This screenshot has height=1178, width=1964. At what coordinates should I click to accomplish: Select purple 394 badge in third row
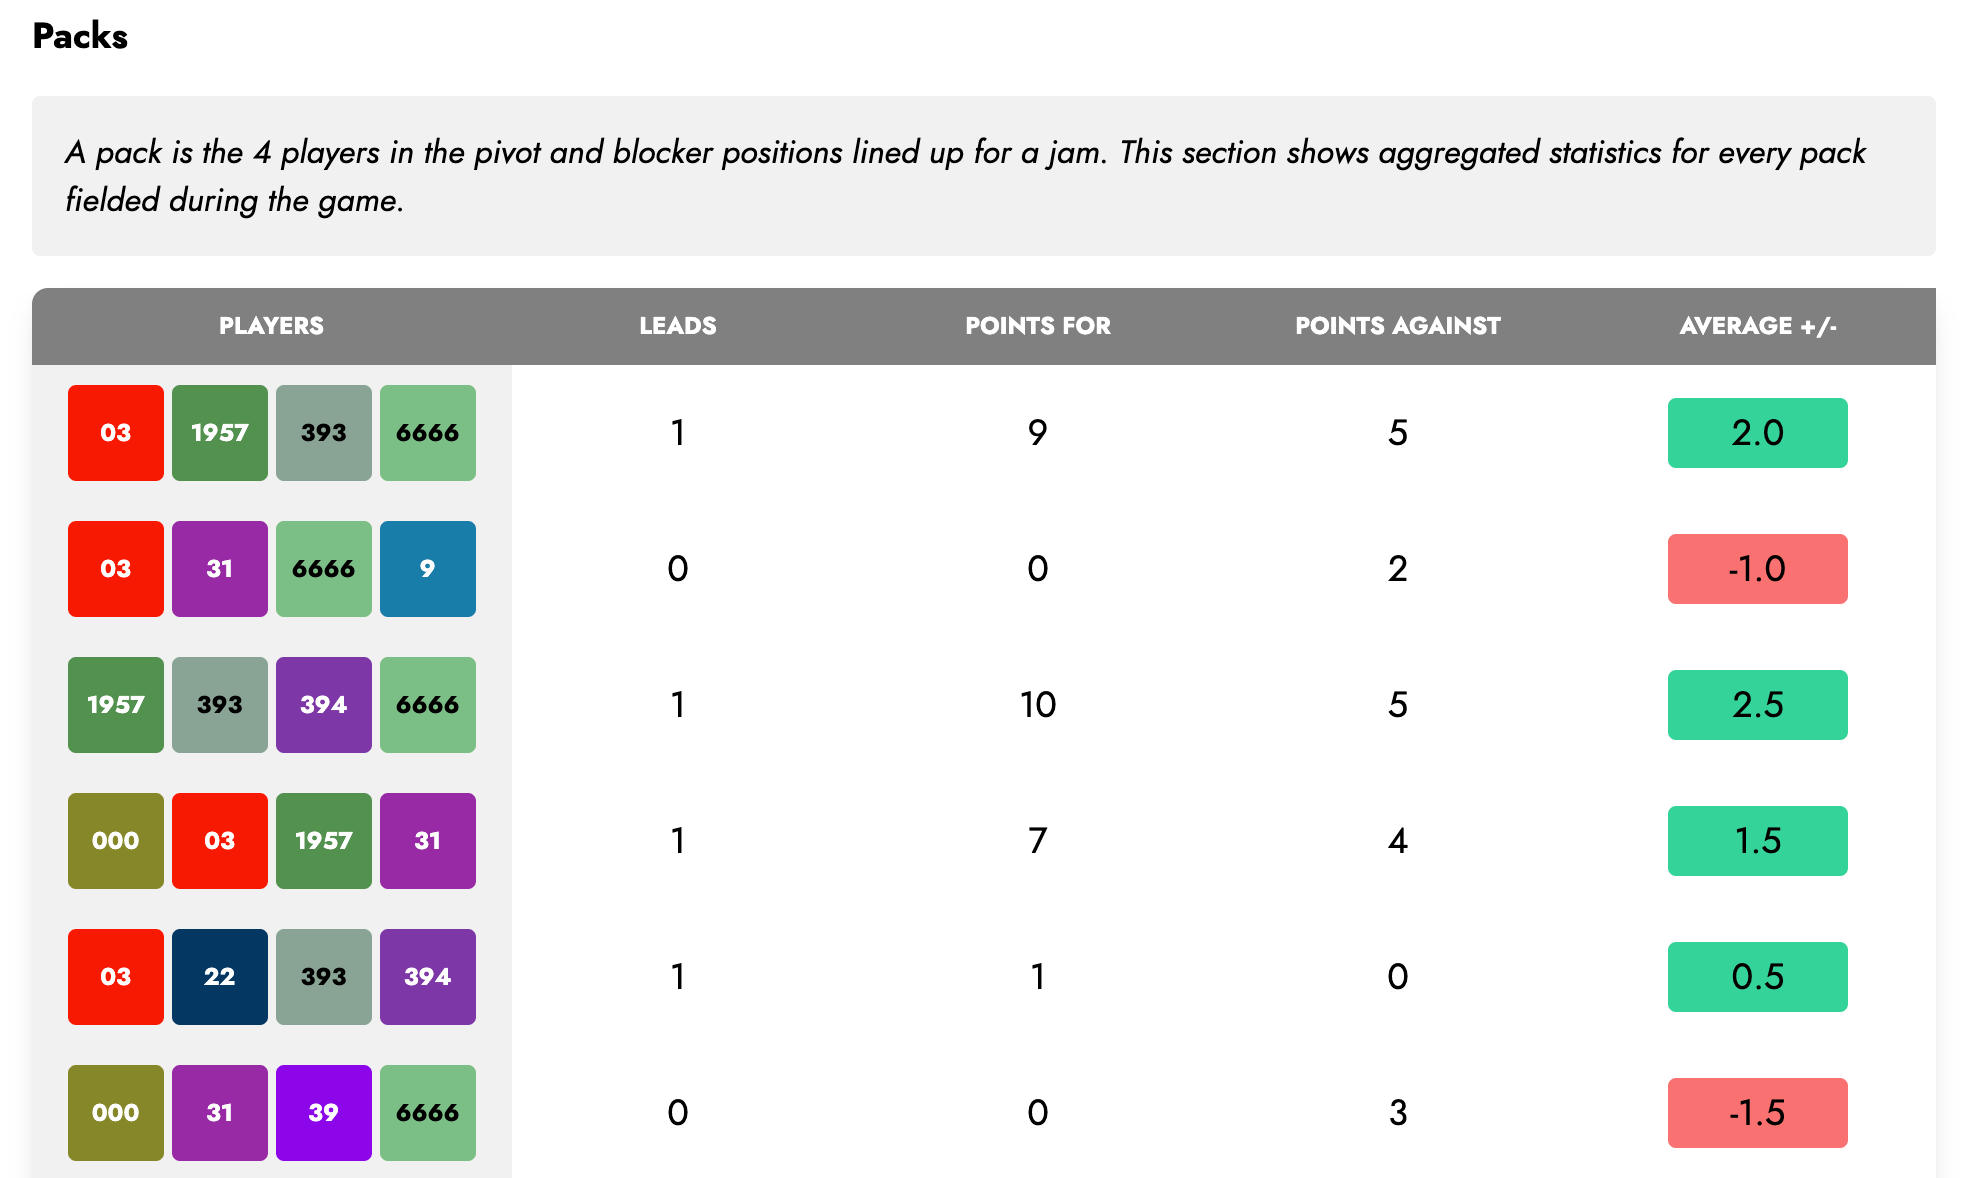tap(324, 705)
